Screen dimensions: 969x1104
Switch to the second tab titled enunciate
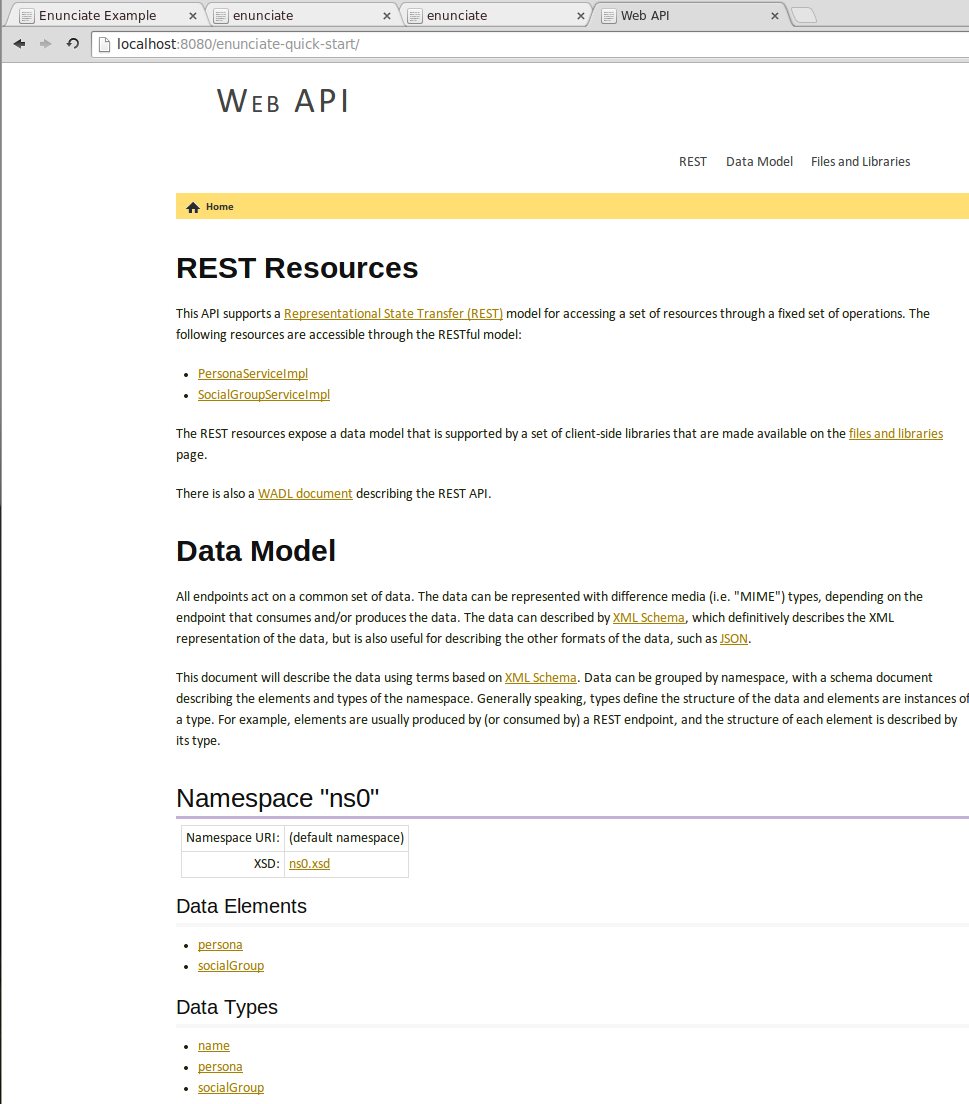pyautogui.click(x=301, y=15)
